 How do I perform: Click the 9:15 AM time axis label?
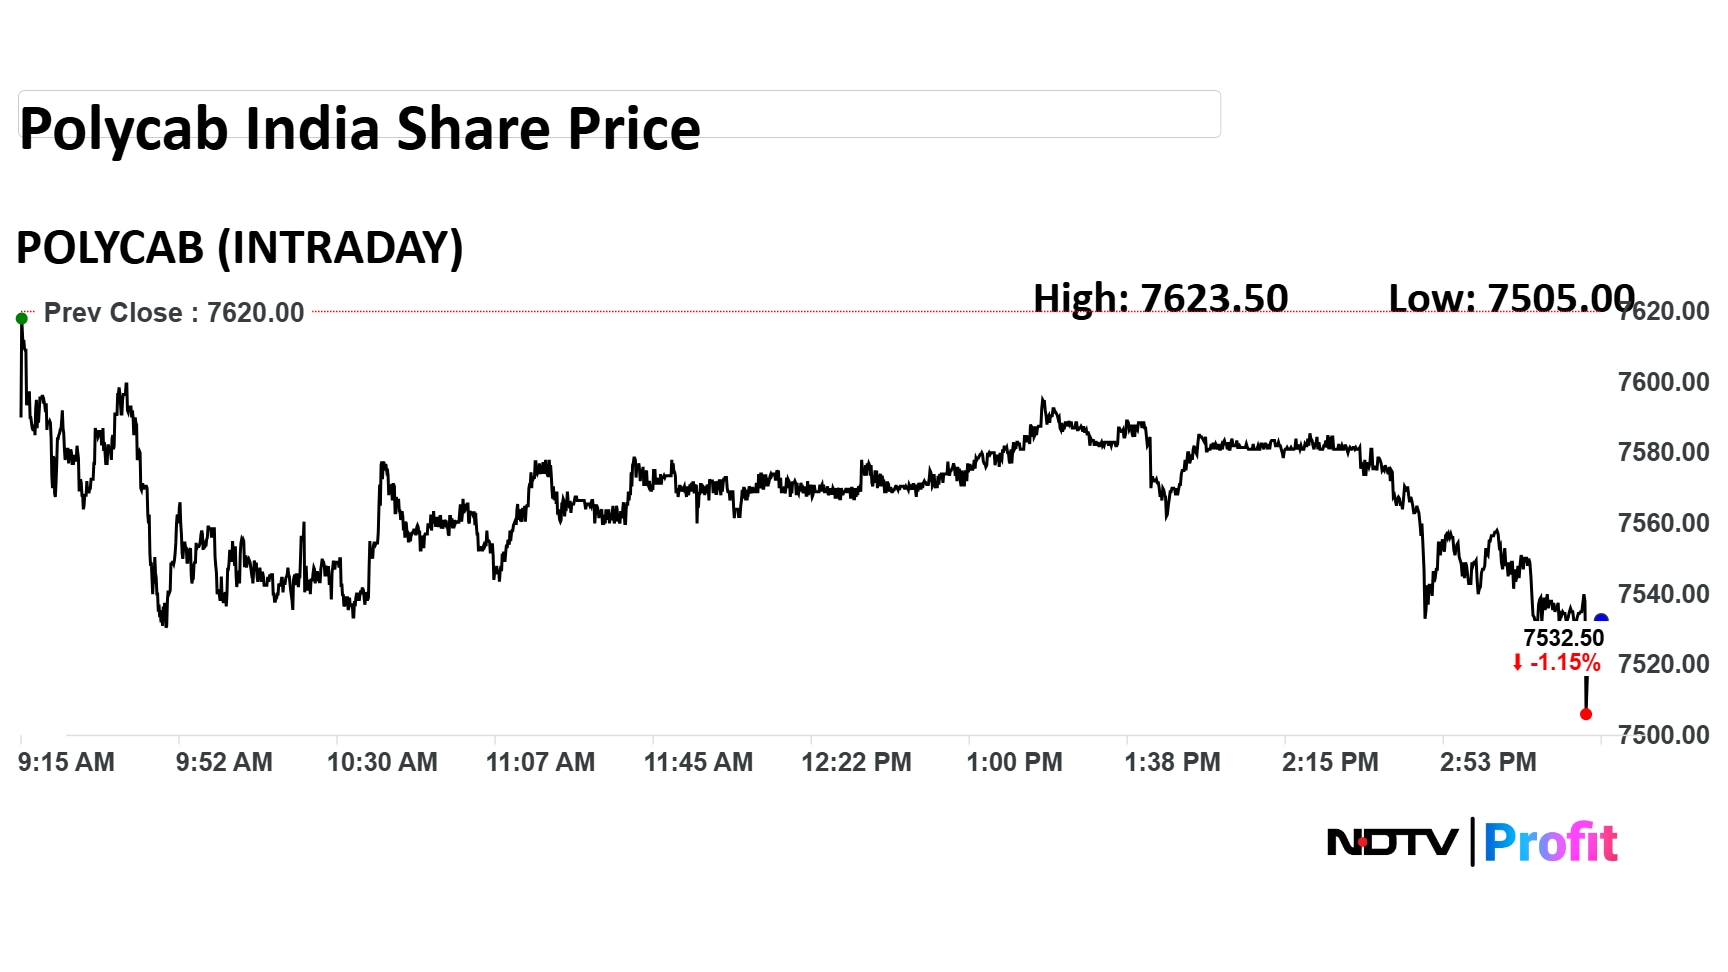66,762
